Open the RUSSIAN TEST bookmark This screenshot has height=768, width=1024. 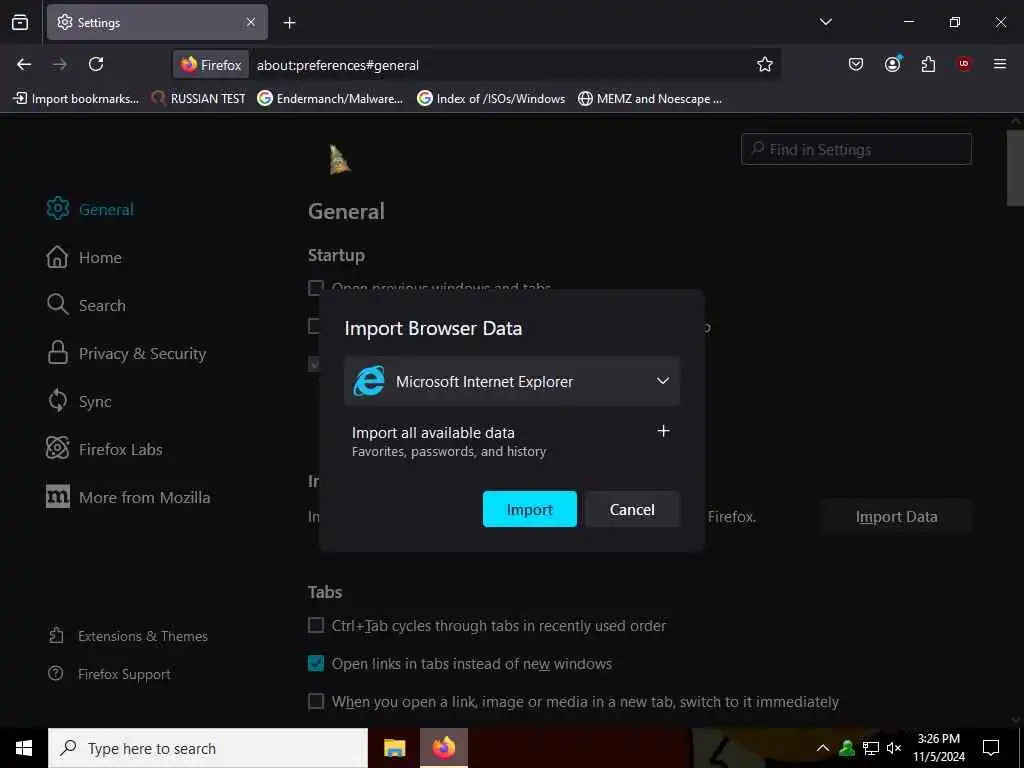199,99
